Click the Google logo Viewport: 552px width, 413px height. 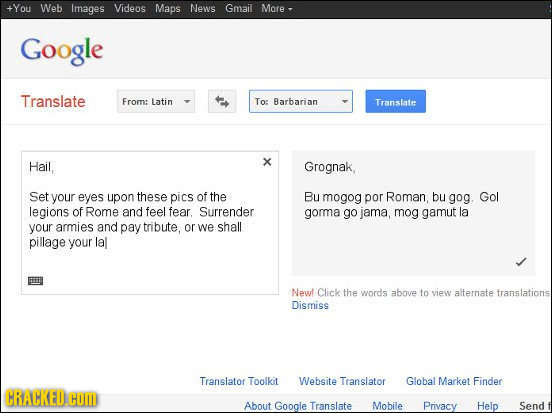pos(62,51)
